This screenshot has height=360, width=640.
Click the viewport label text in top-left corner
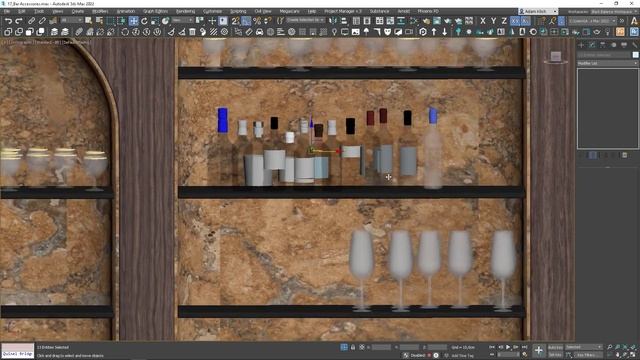(47, 42)
